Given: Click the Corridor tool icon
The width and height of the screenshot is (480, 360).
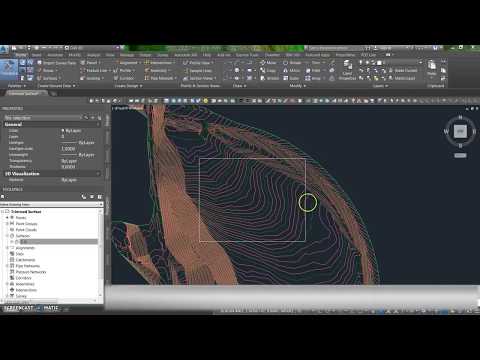Looking at the screenshot, I should pyautogui.click(x=115, y=78).
